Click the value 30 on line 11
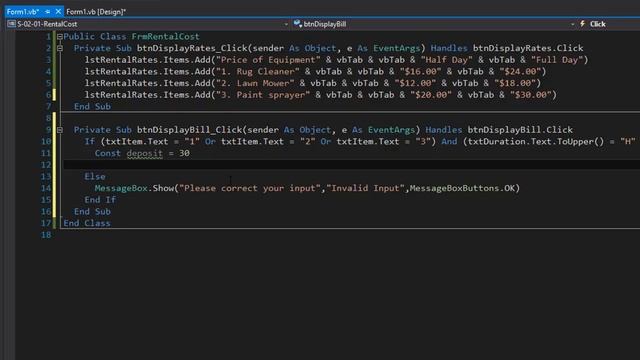Viewport: 640px width, 360px height. point(184,153)
